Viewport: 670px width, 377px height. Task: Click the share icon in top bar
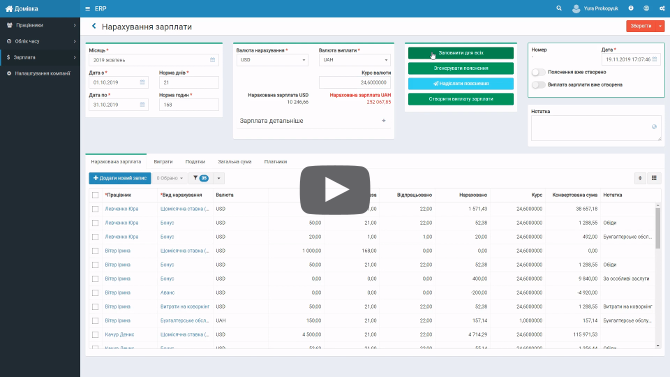pyautogui.click(x=662, y=8)
